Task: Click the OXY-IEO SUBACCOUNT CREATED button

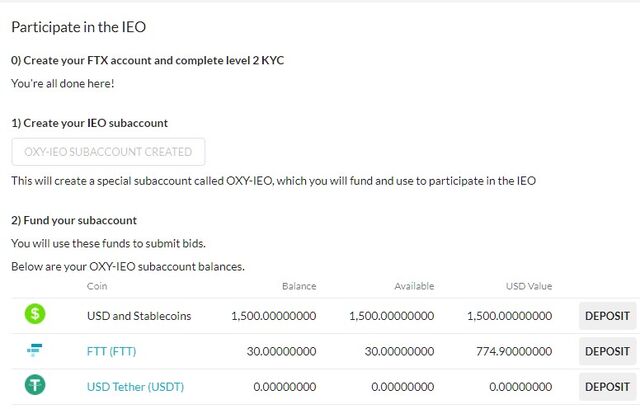Action: pos(108,152)
